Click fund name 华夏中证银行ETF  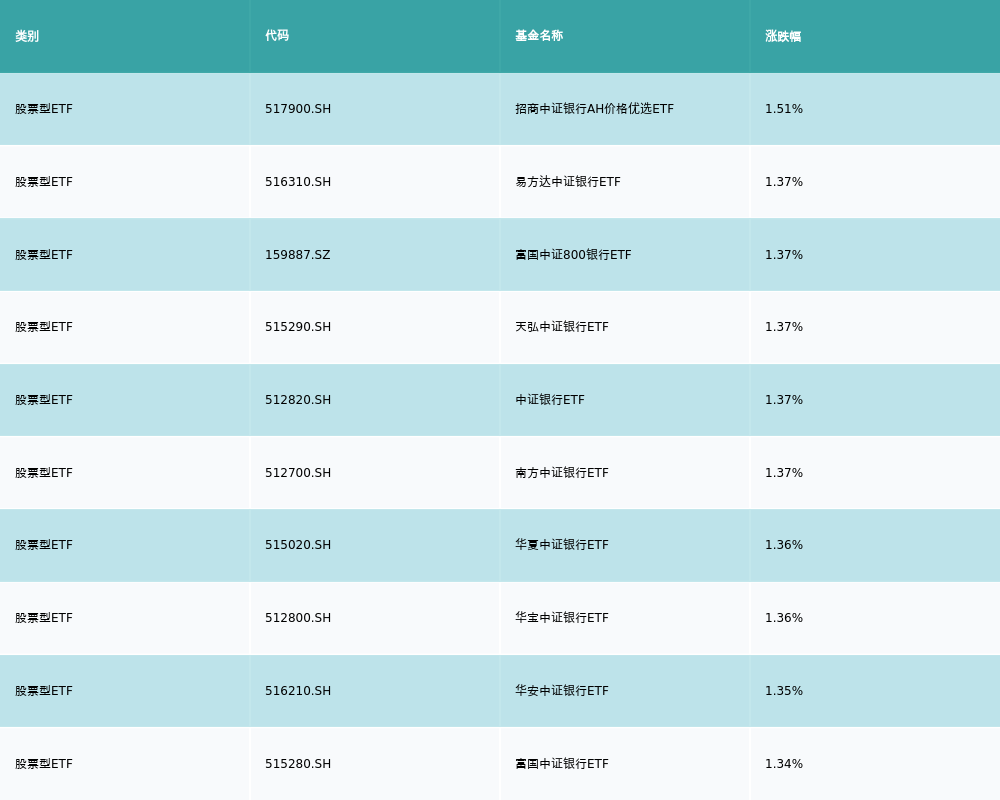point(562,545)
